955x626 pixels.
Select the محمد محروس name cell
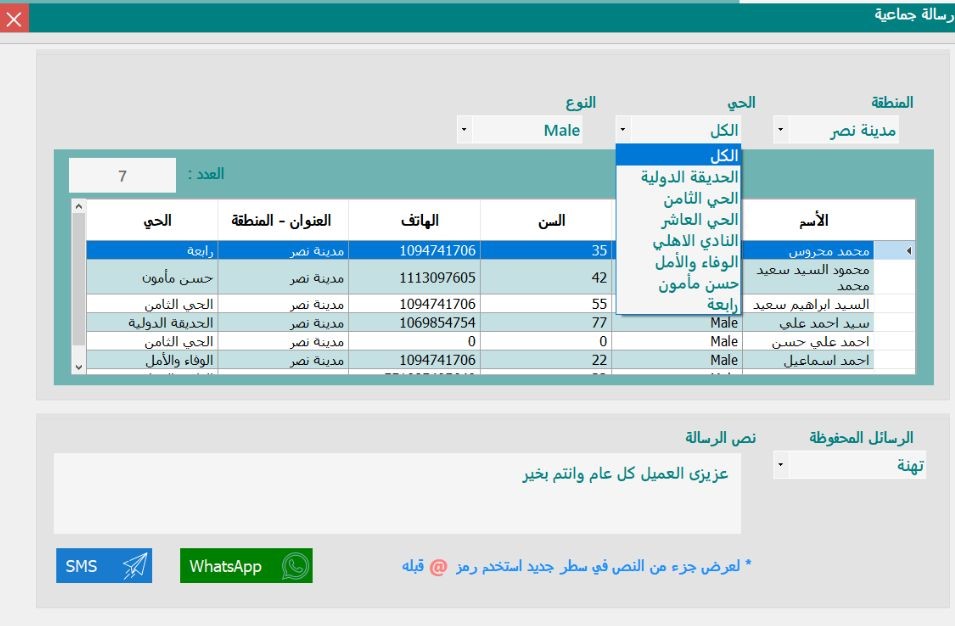pyautogui.click(x=809, y=251)
